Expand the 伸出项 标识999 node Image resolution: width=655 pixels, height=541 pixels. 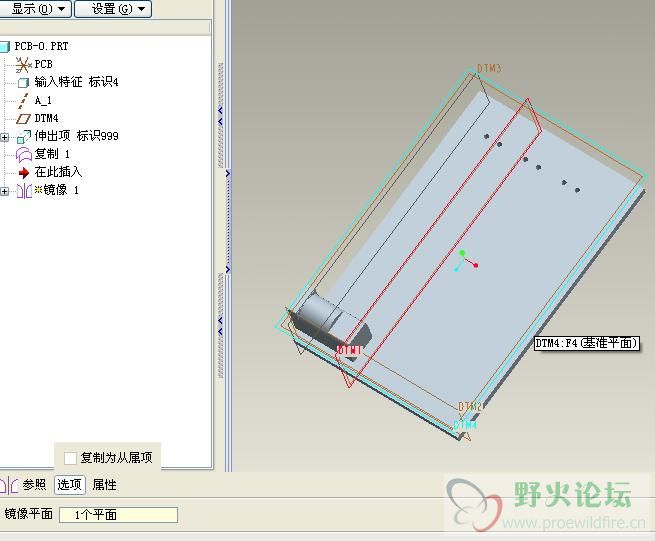(x=5, y=137)
